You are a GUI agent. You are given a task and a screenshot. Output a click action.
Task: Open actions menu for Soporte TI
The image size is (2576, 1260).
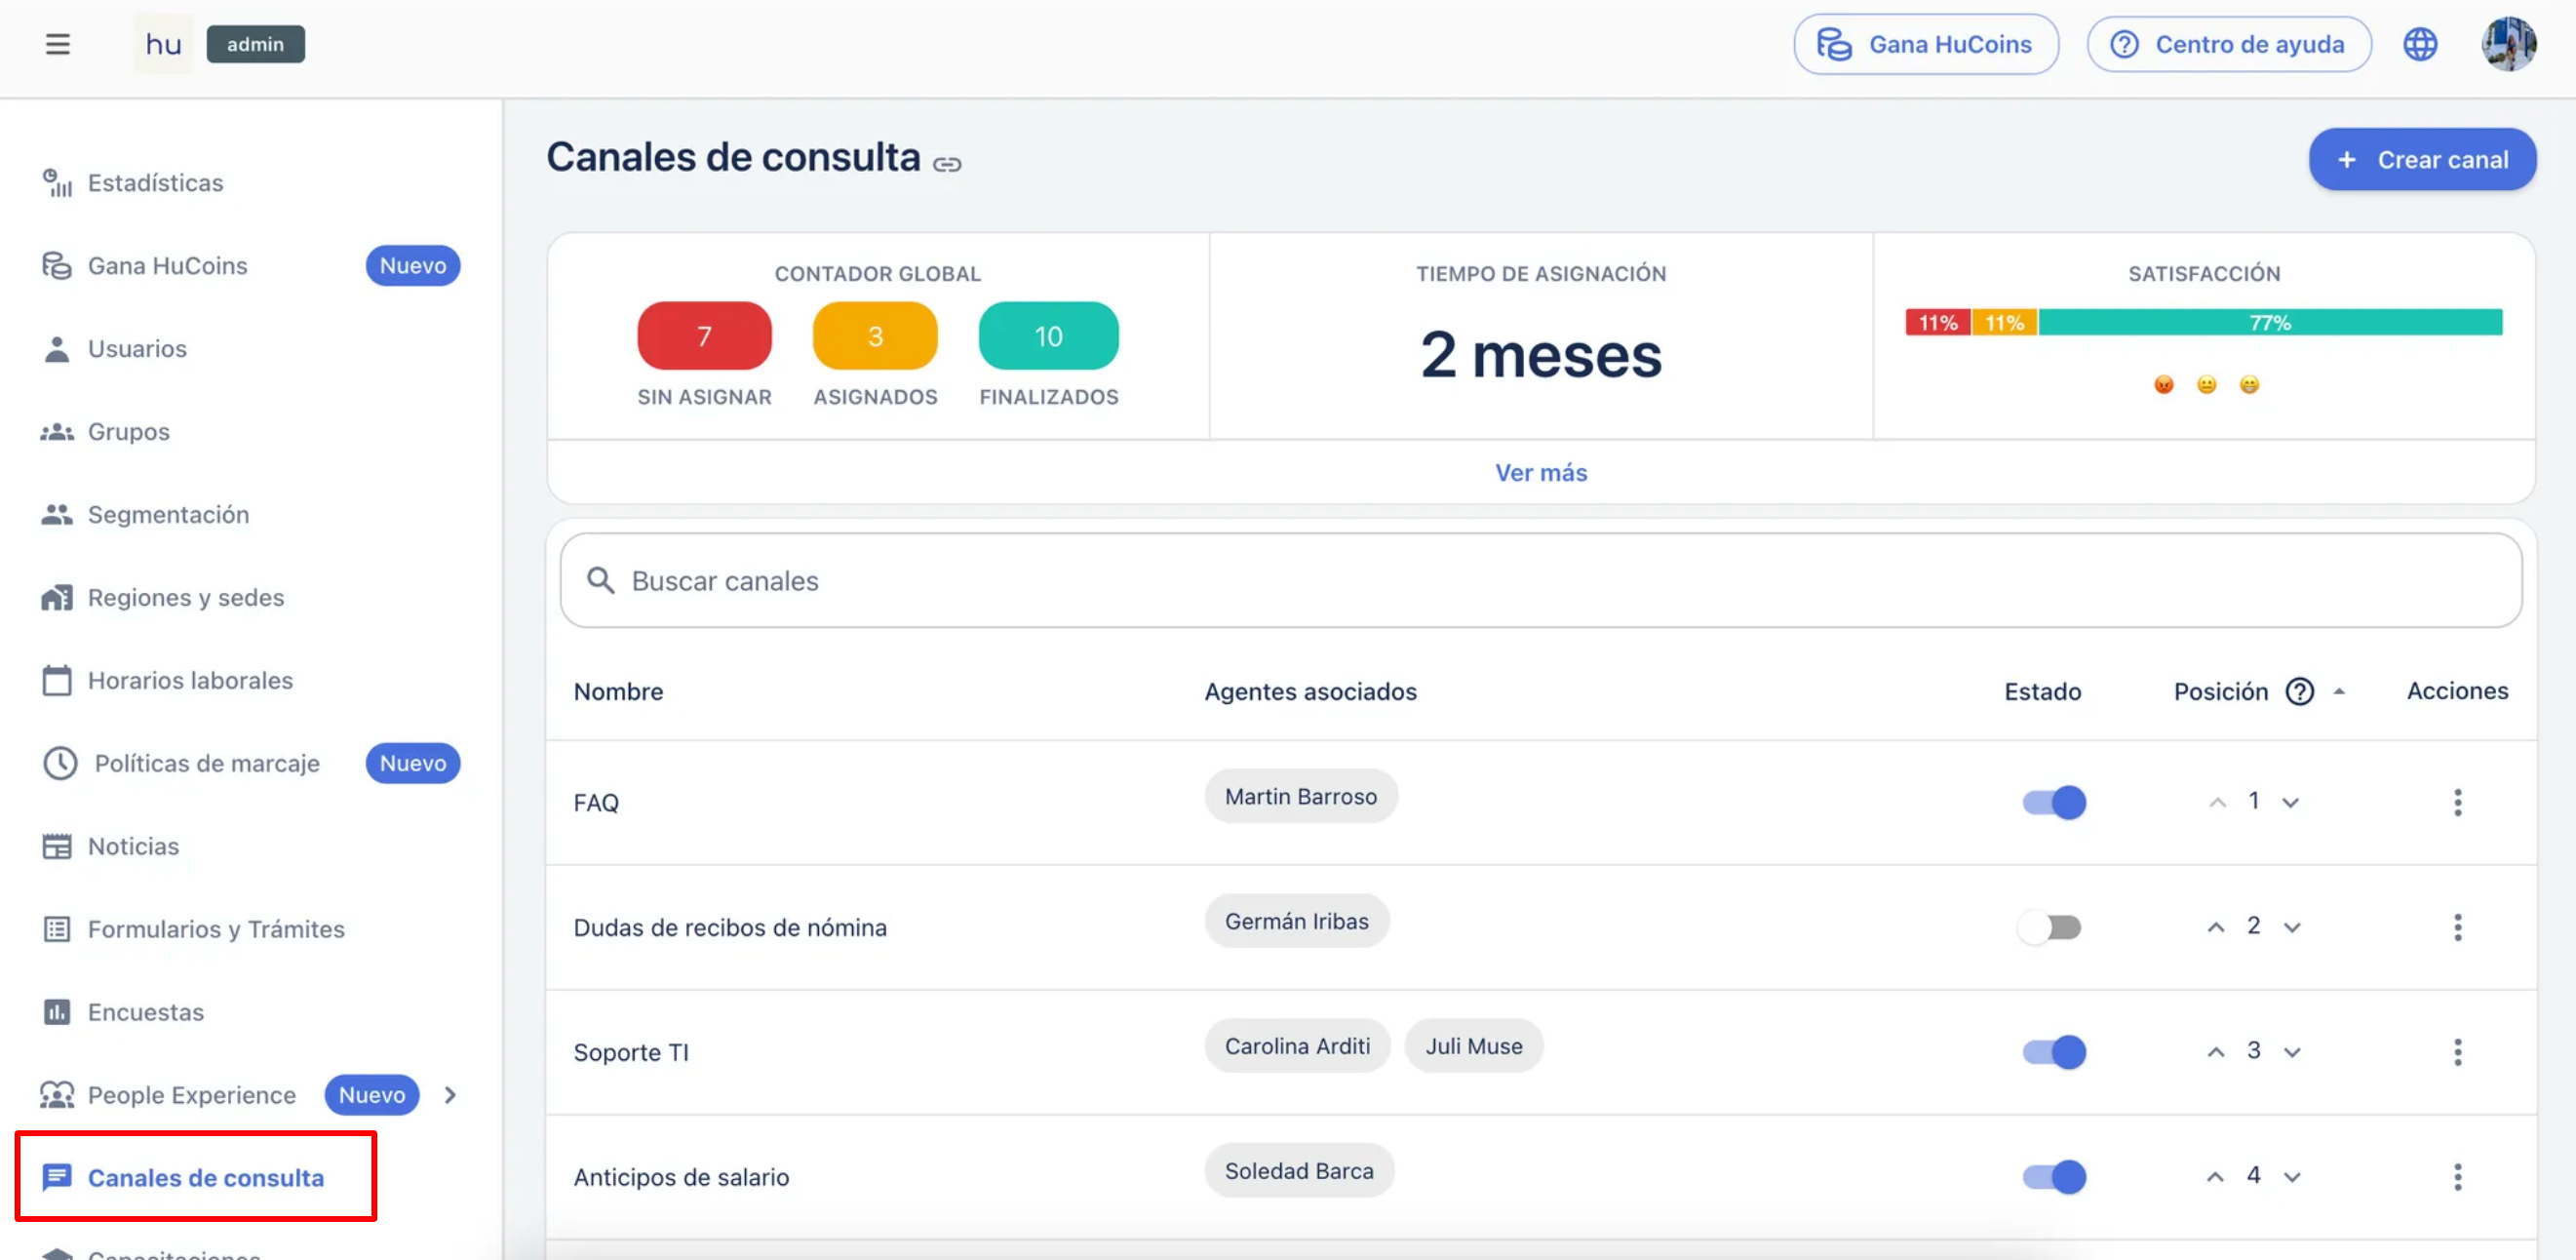click(2456, 1051)
